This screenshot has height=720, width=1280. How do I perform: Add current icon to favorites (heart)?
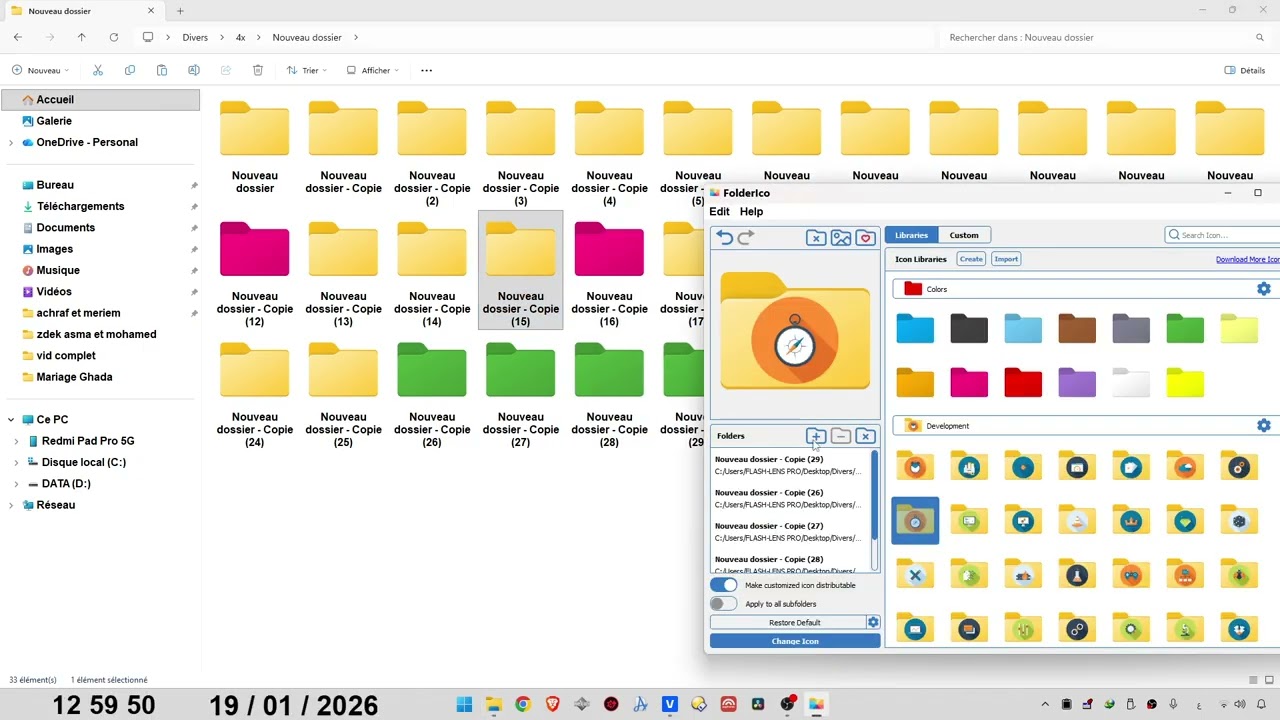point(866,237)
